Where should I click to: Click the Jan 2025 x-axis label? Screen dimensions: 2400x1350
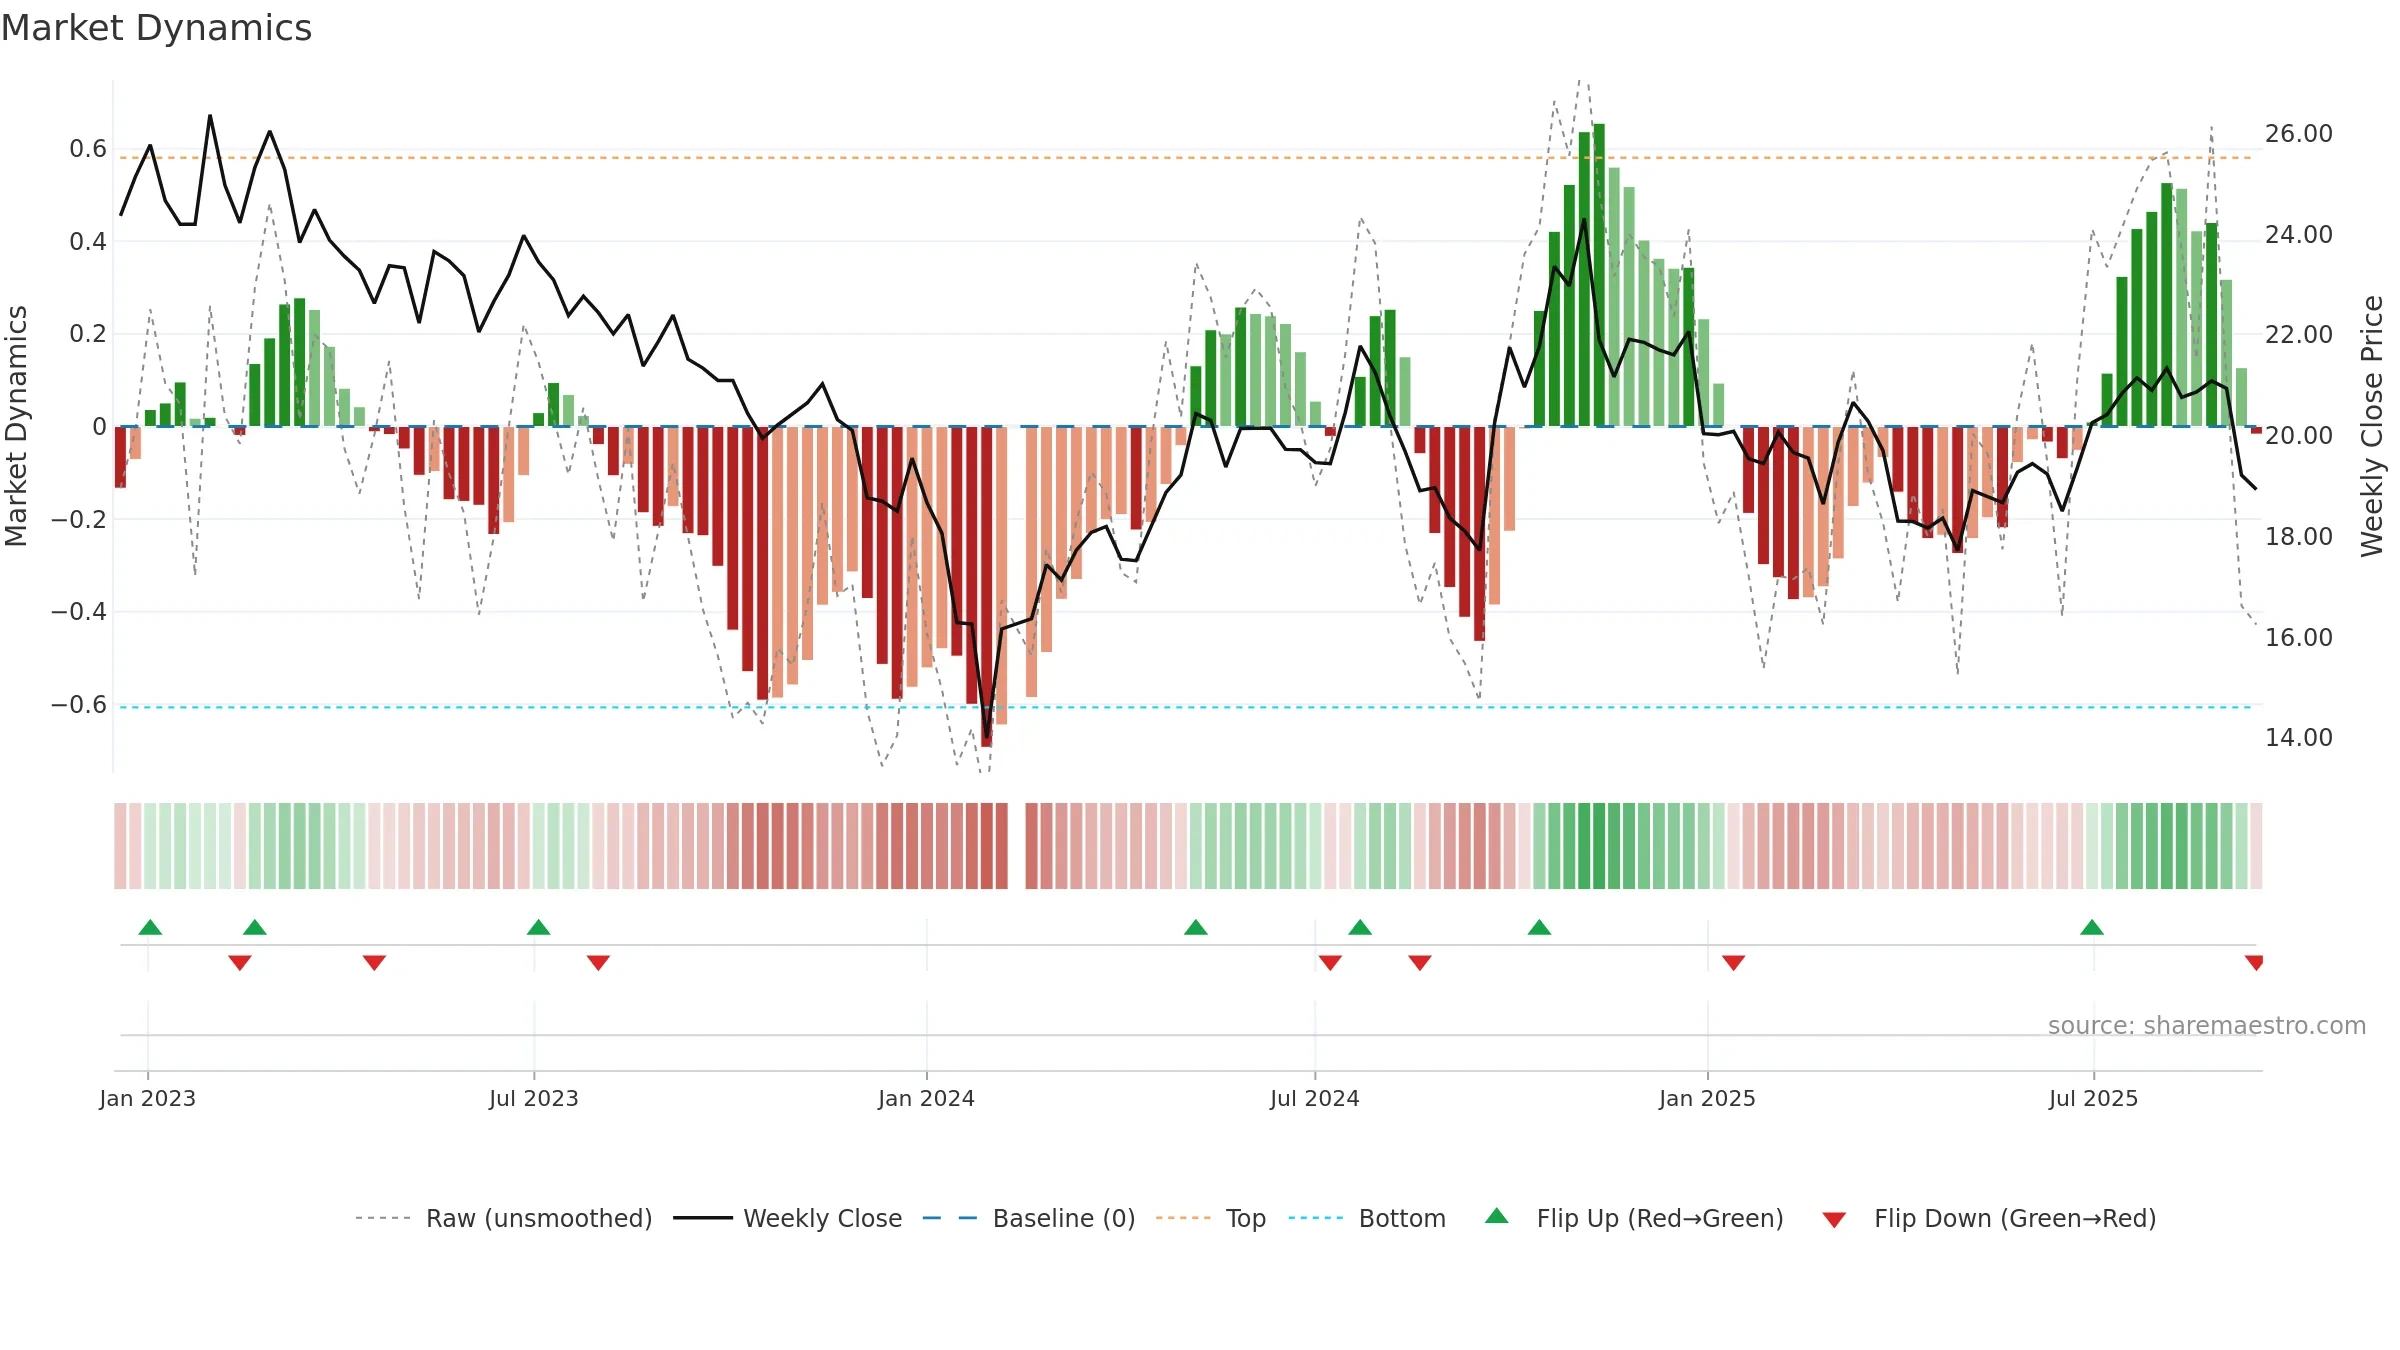1708,1099
